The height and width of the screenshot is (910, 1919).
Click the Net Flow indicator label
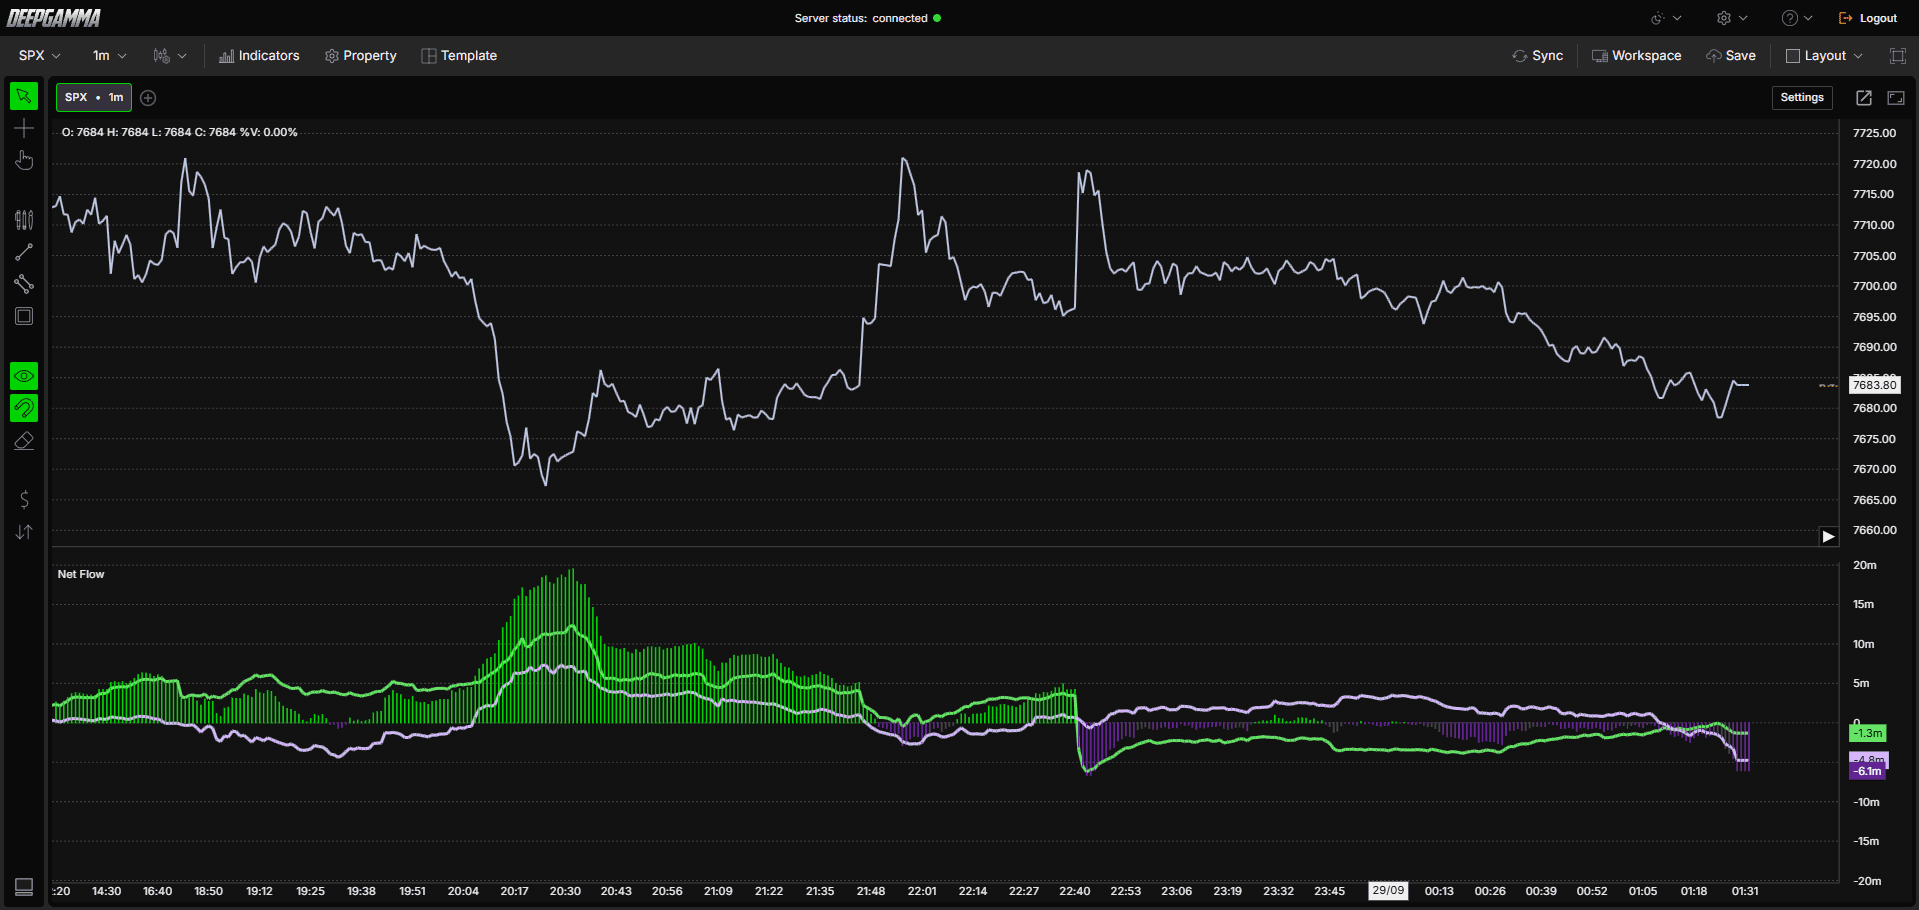point(81,574)
